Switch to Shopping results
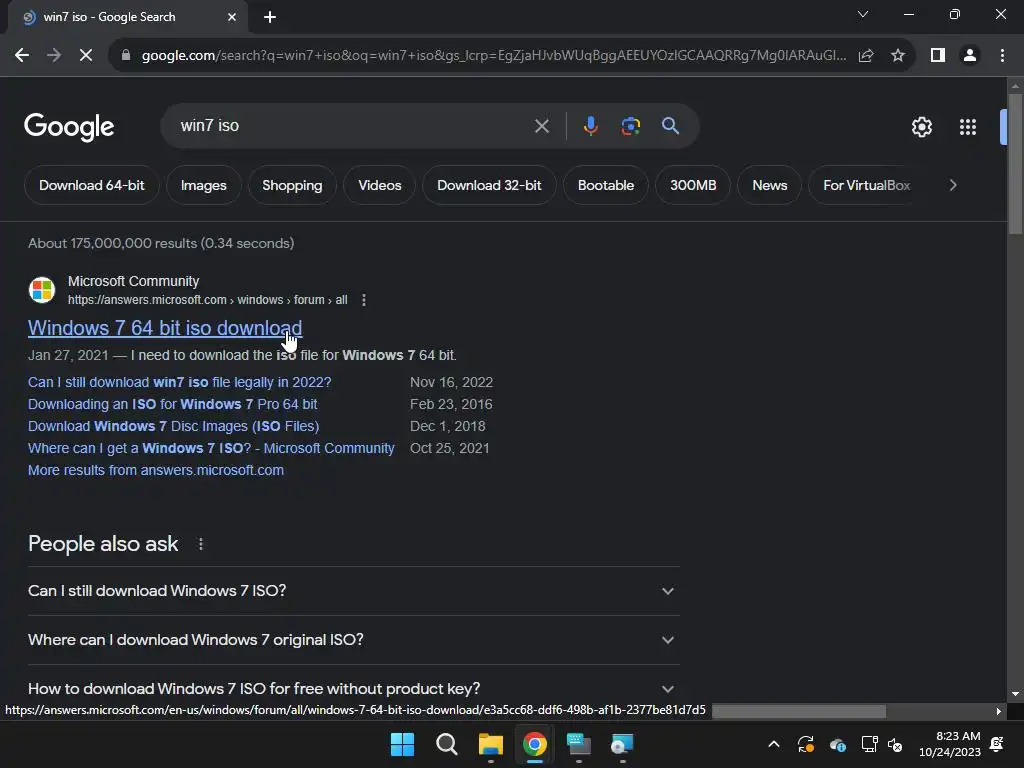 coord(292,185)
